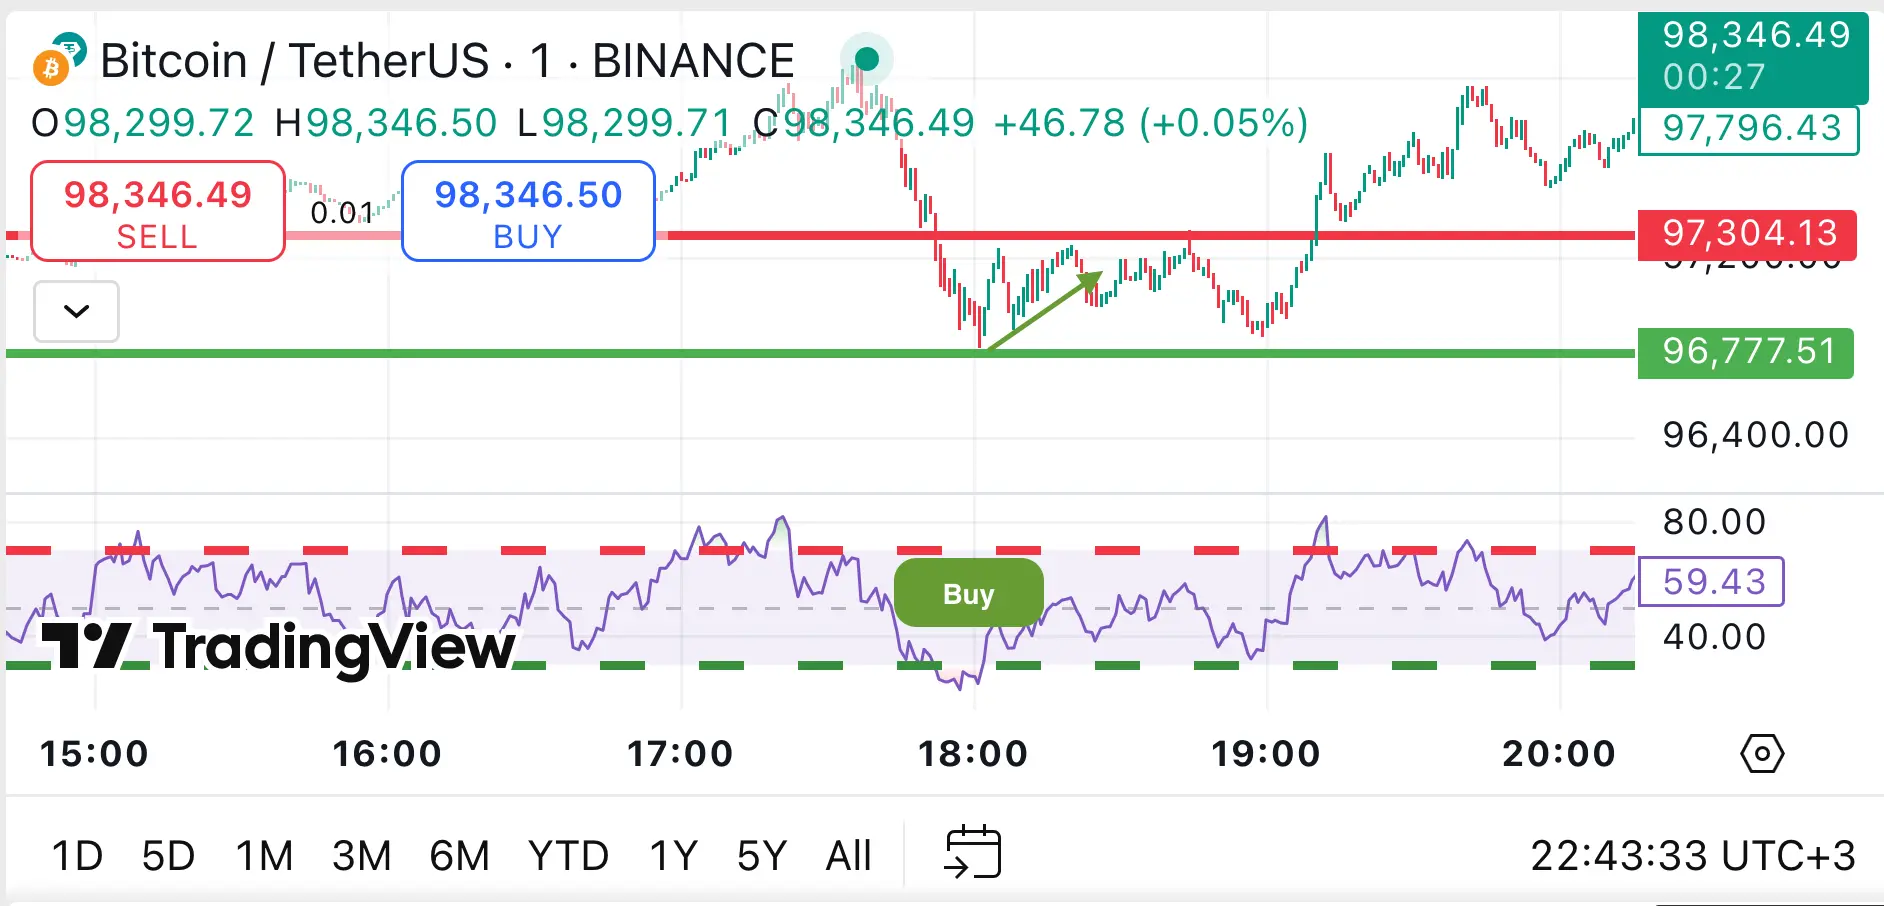Click the green market status dot
1884x906 pixels.
867,60
